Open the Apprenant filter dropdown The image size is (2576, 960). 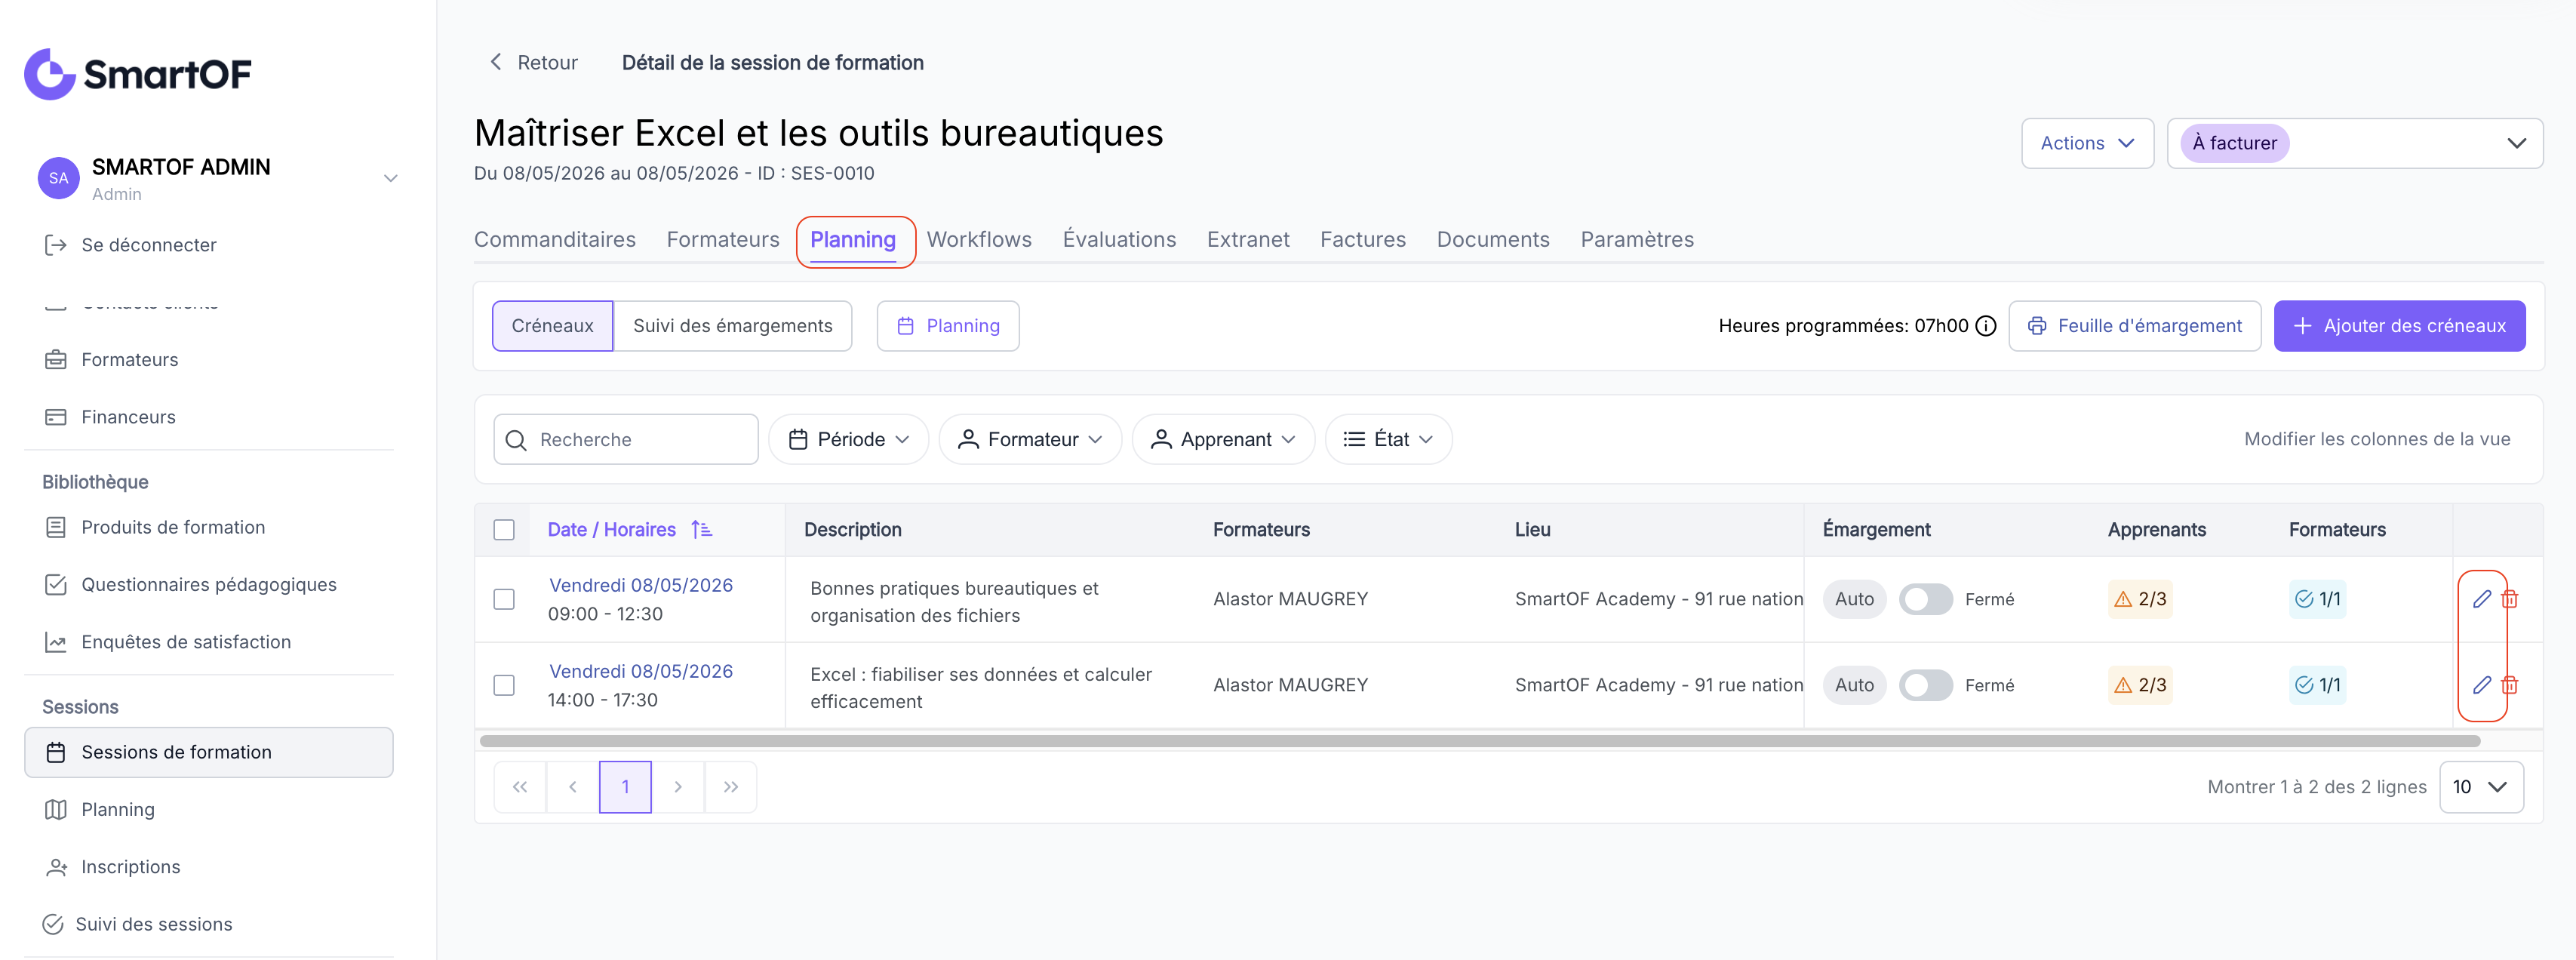1223,440
